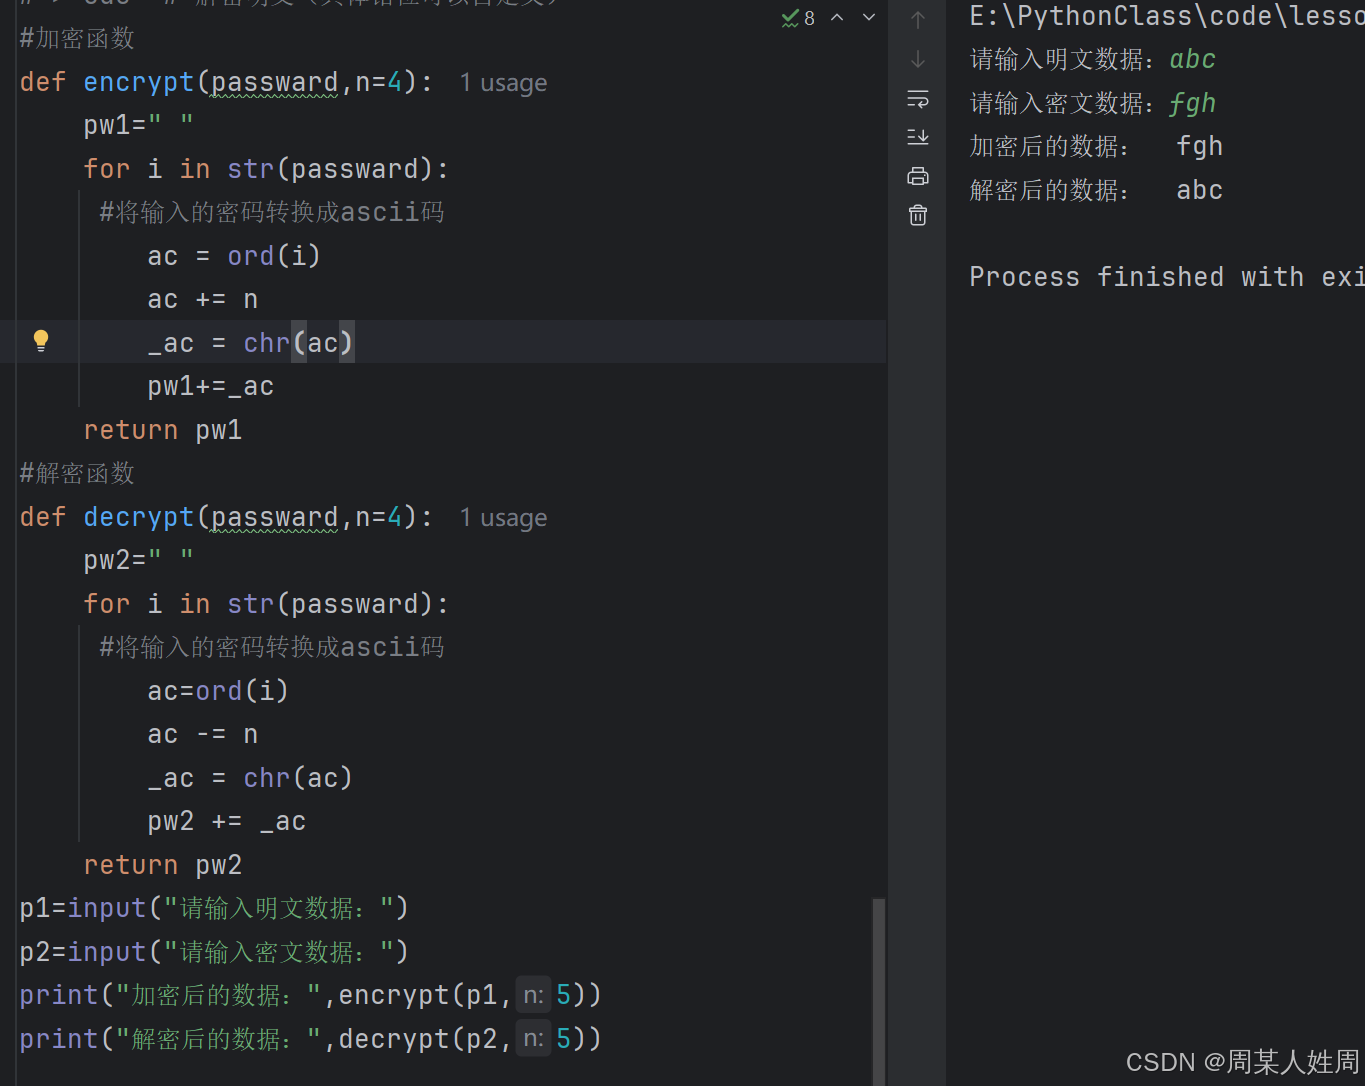The width and height of the screenshot is (1365, 1086).
Task: Click Scroll to end console icon
Action: point(918,137)
